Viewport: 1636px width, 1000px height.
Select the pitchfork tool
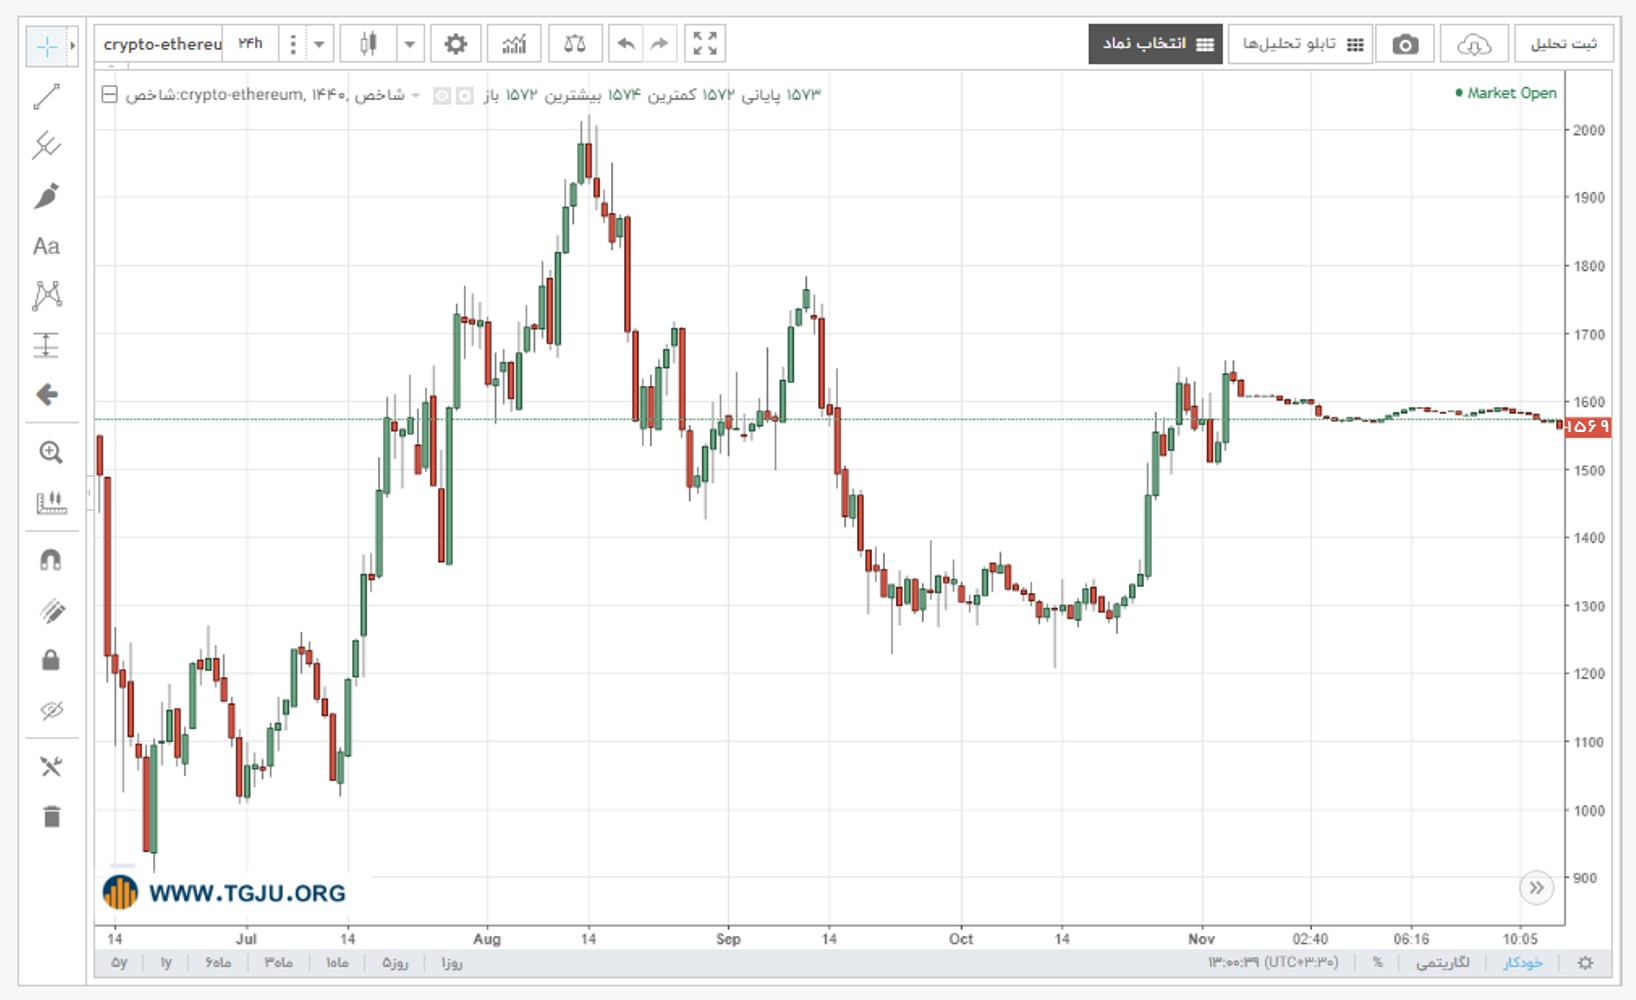point(46,146)
